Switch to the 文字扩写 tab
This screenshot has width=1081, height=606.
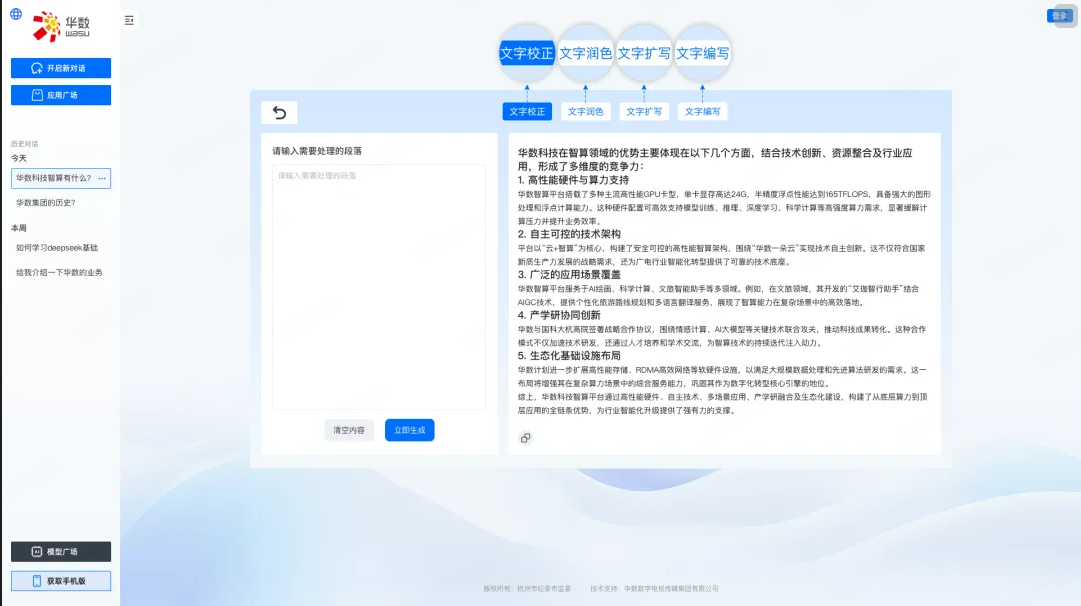[644, 112]
